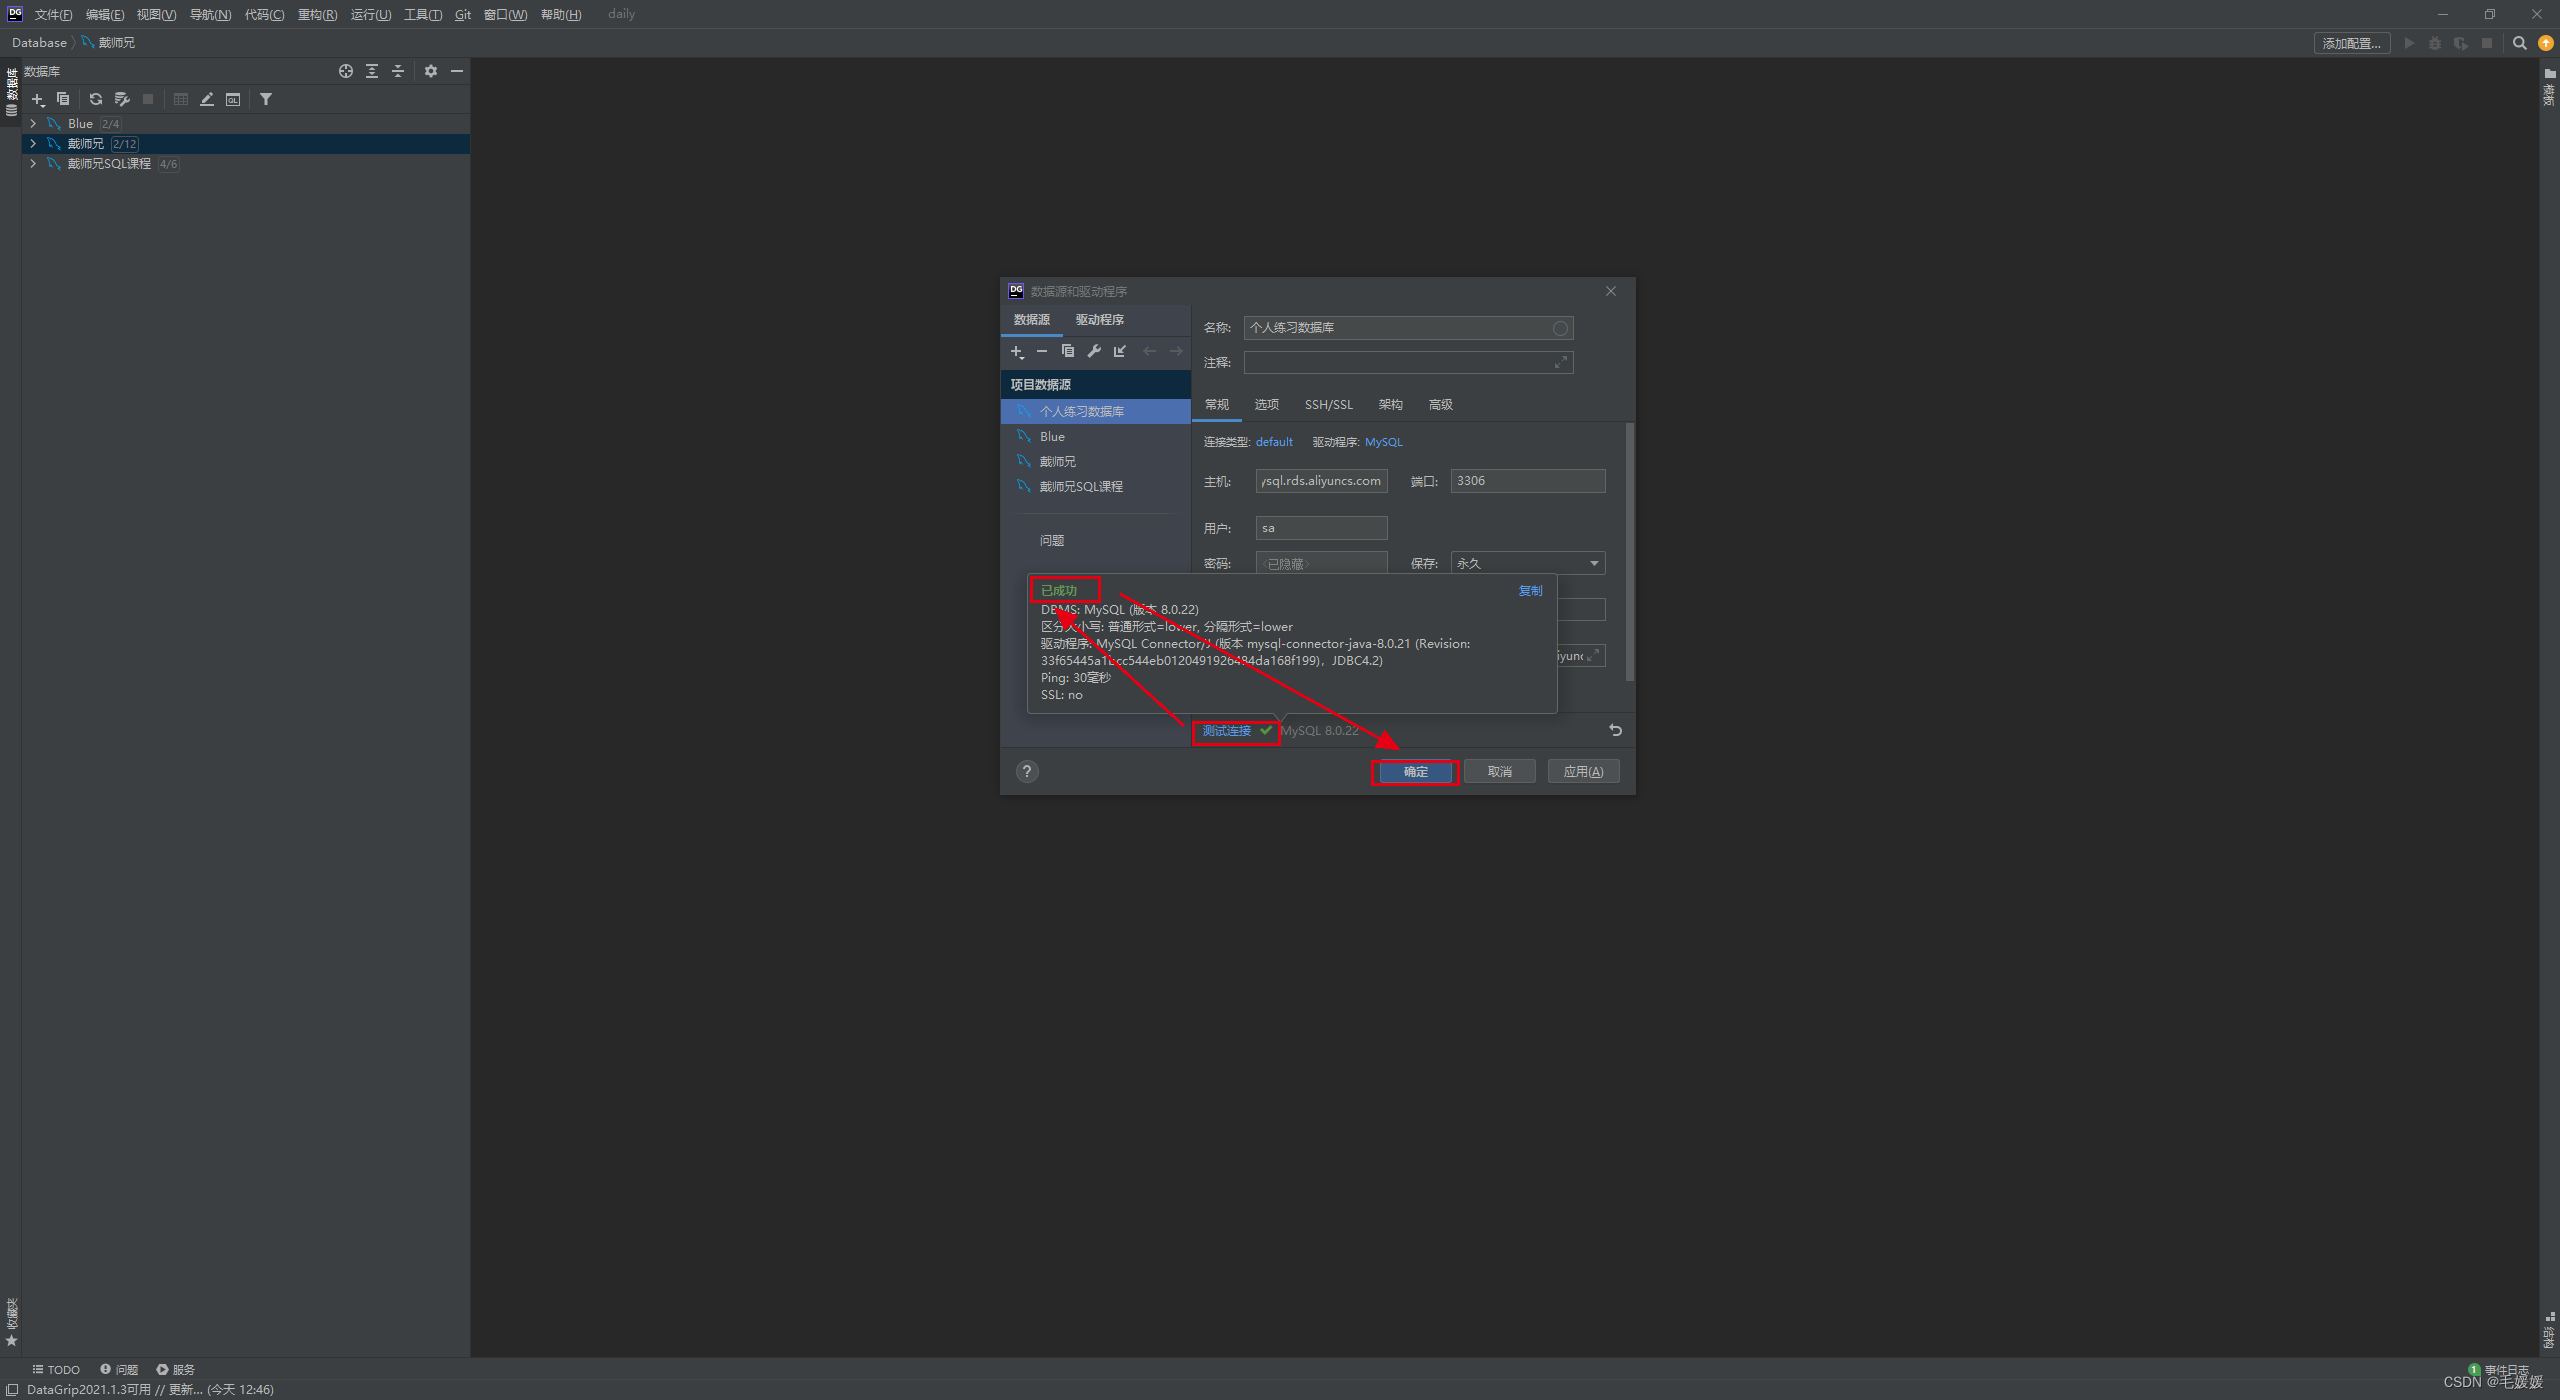Viewport: 2560px width, 1400px height.
Task: Click the dialog vertical scrollbar
Action: [1630, 552]
